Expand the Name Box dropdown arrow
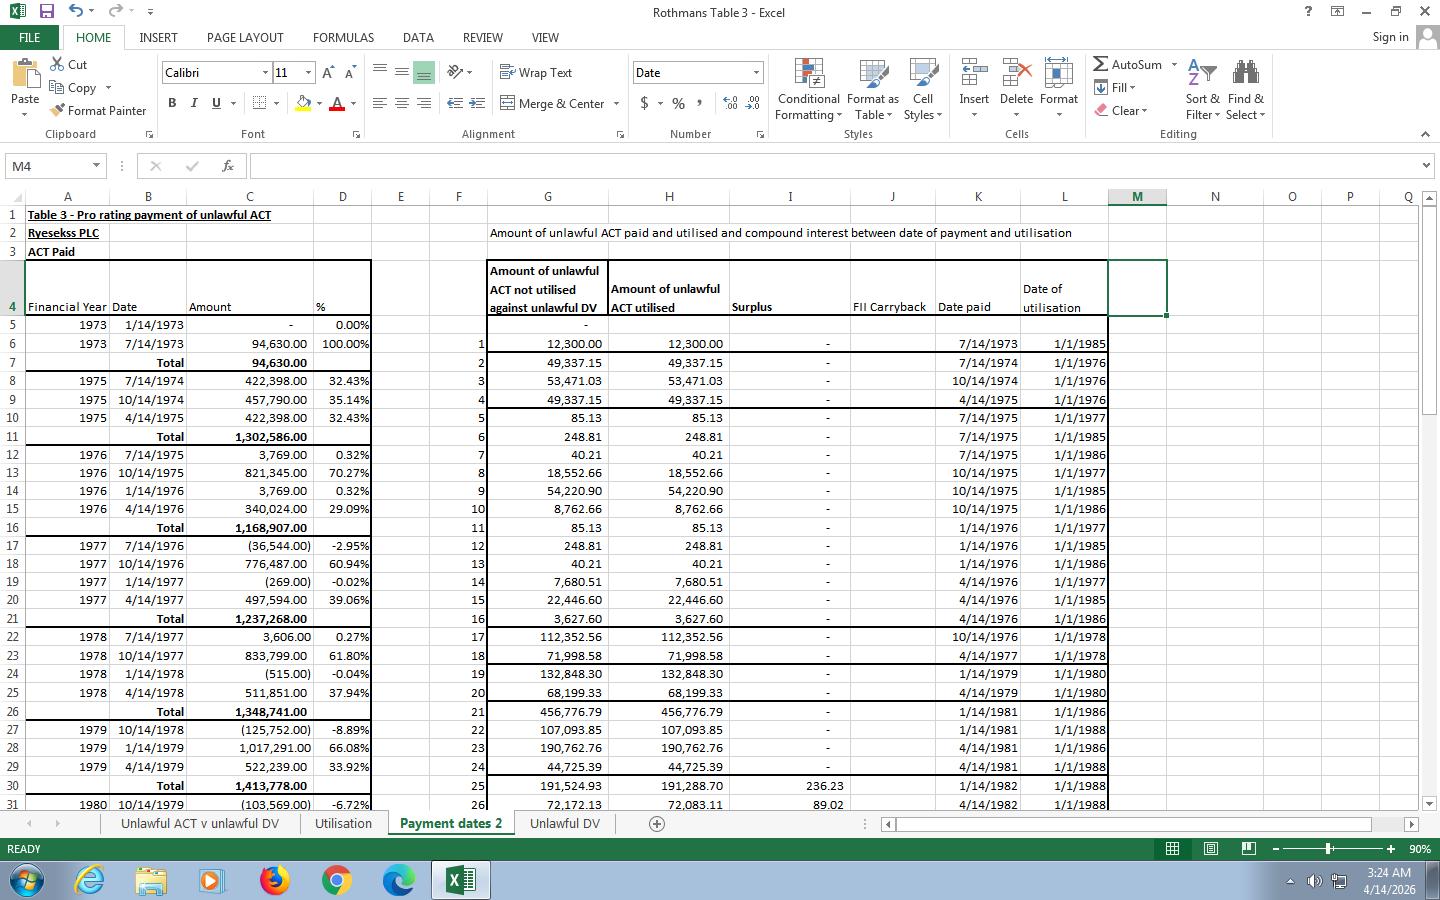 coord(96,166)
